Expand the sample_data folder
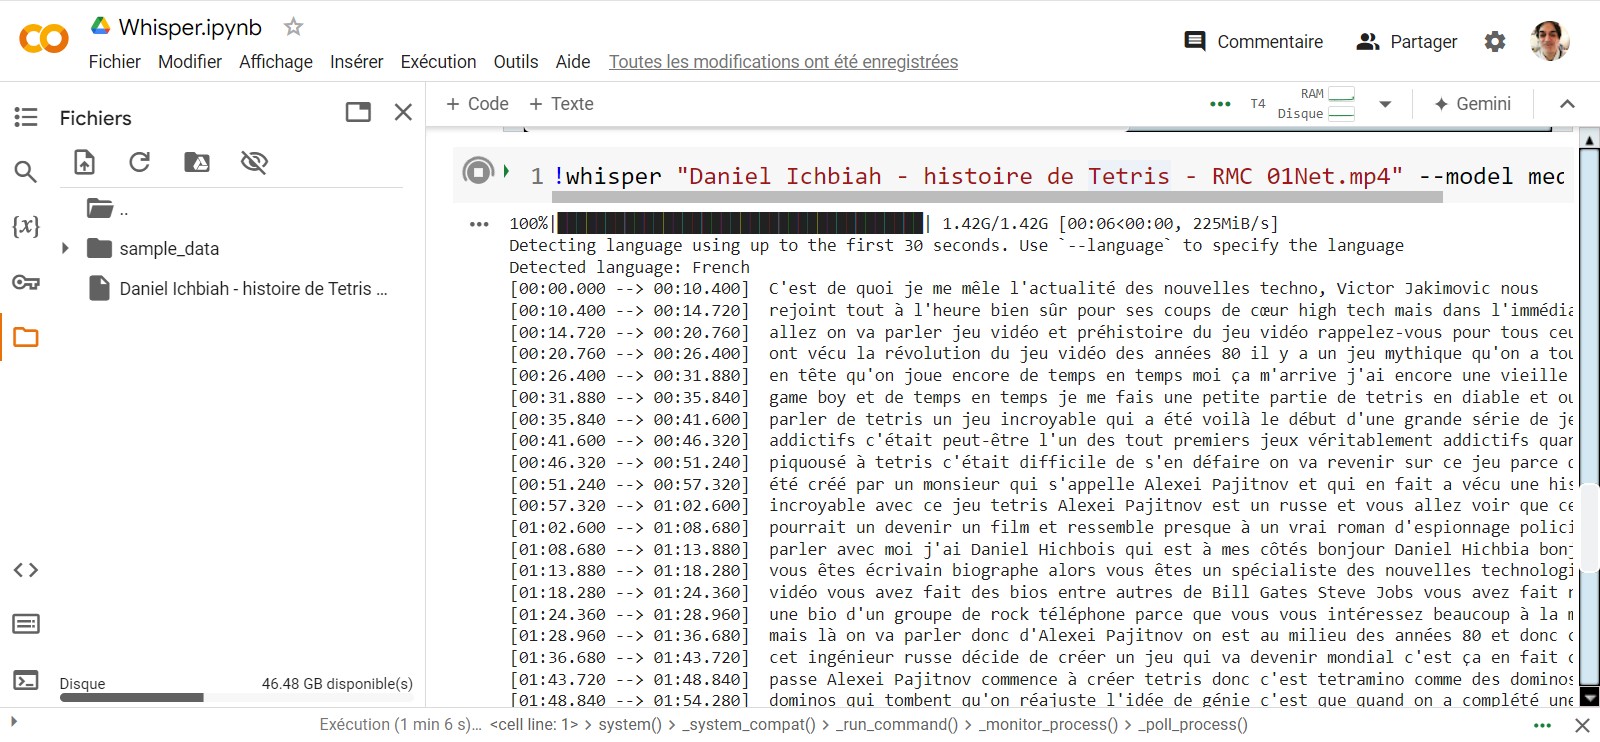Viewport: 1600px width, 742px height. (x=65, y=248)
